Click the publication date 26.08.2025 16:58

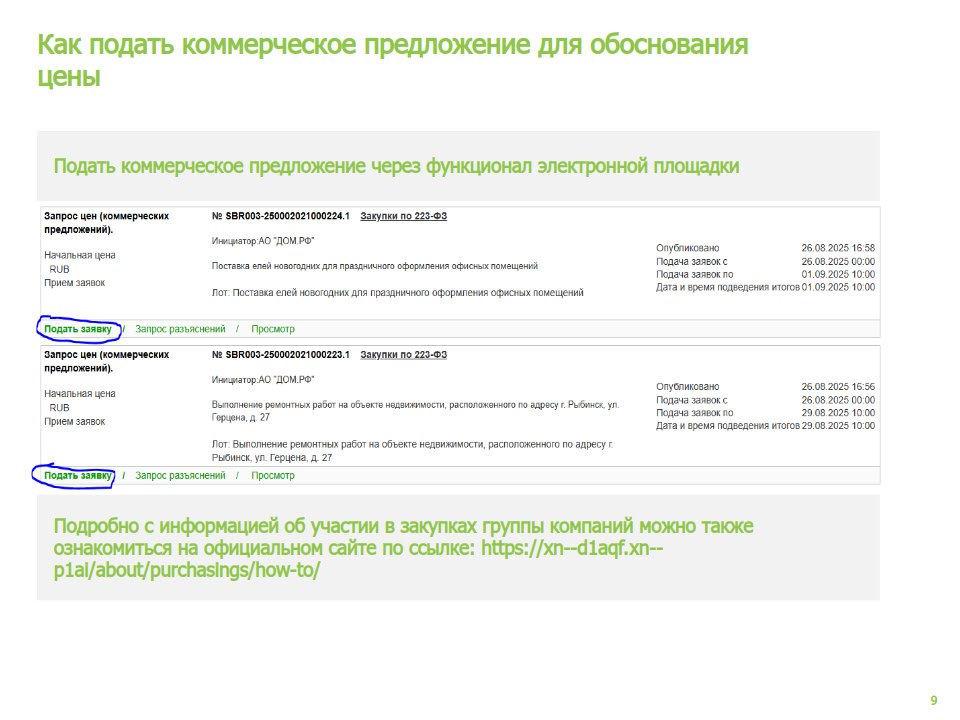(x=838, y=248)
